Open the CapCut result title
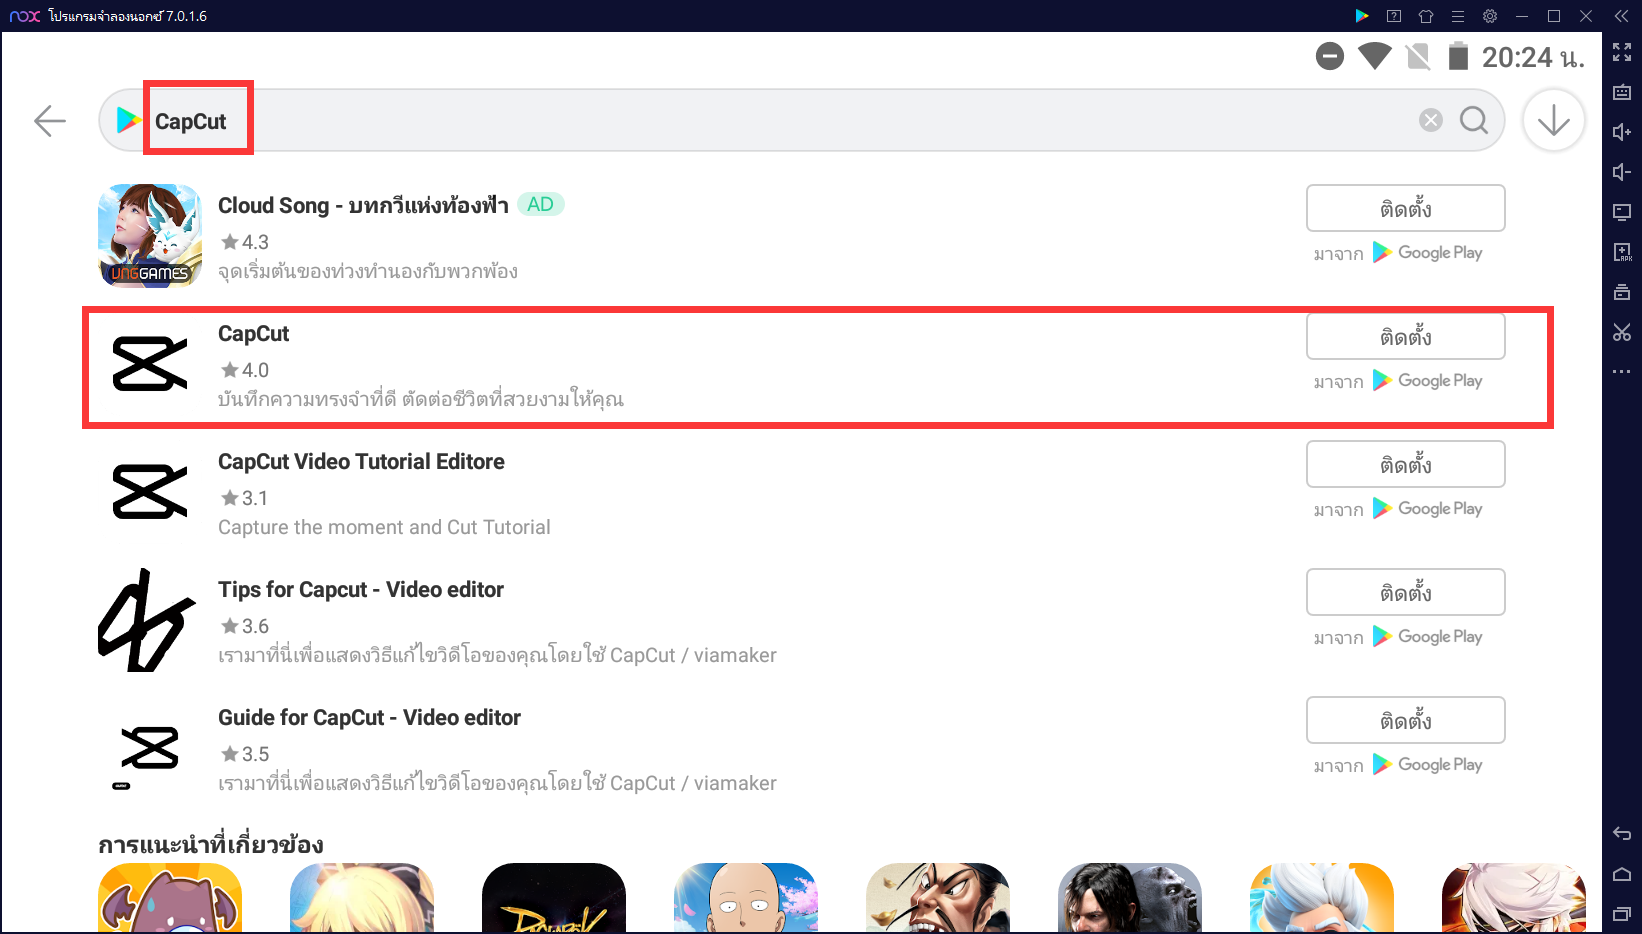This screenshot has width=1642, height=934. pos(254,334)
